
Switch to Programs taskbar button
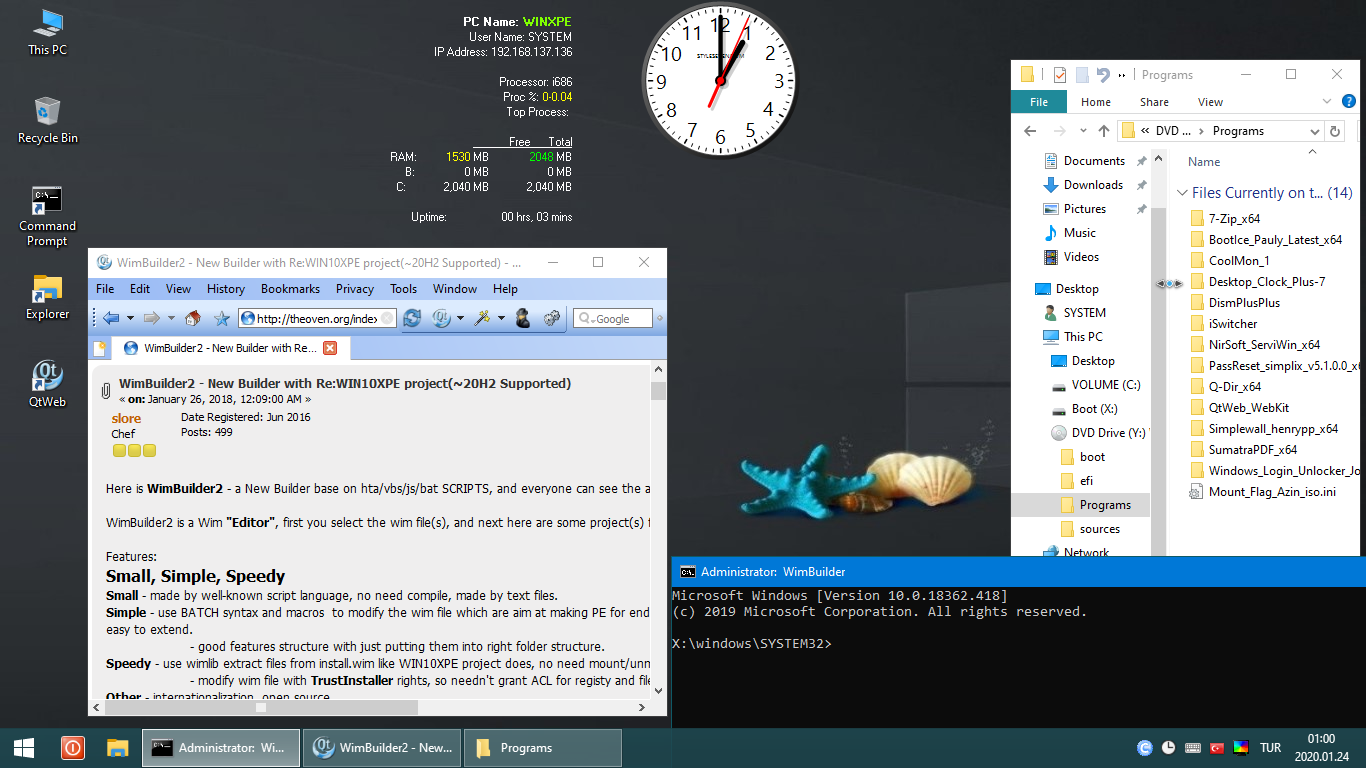click(543, 747)
